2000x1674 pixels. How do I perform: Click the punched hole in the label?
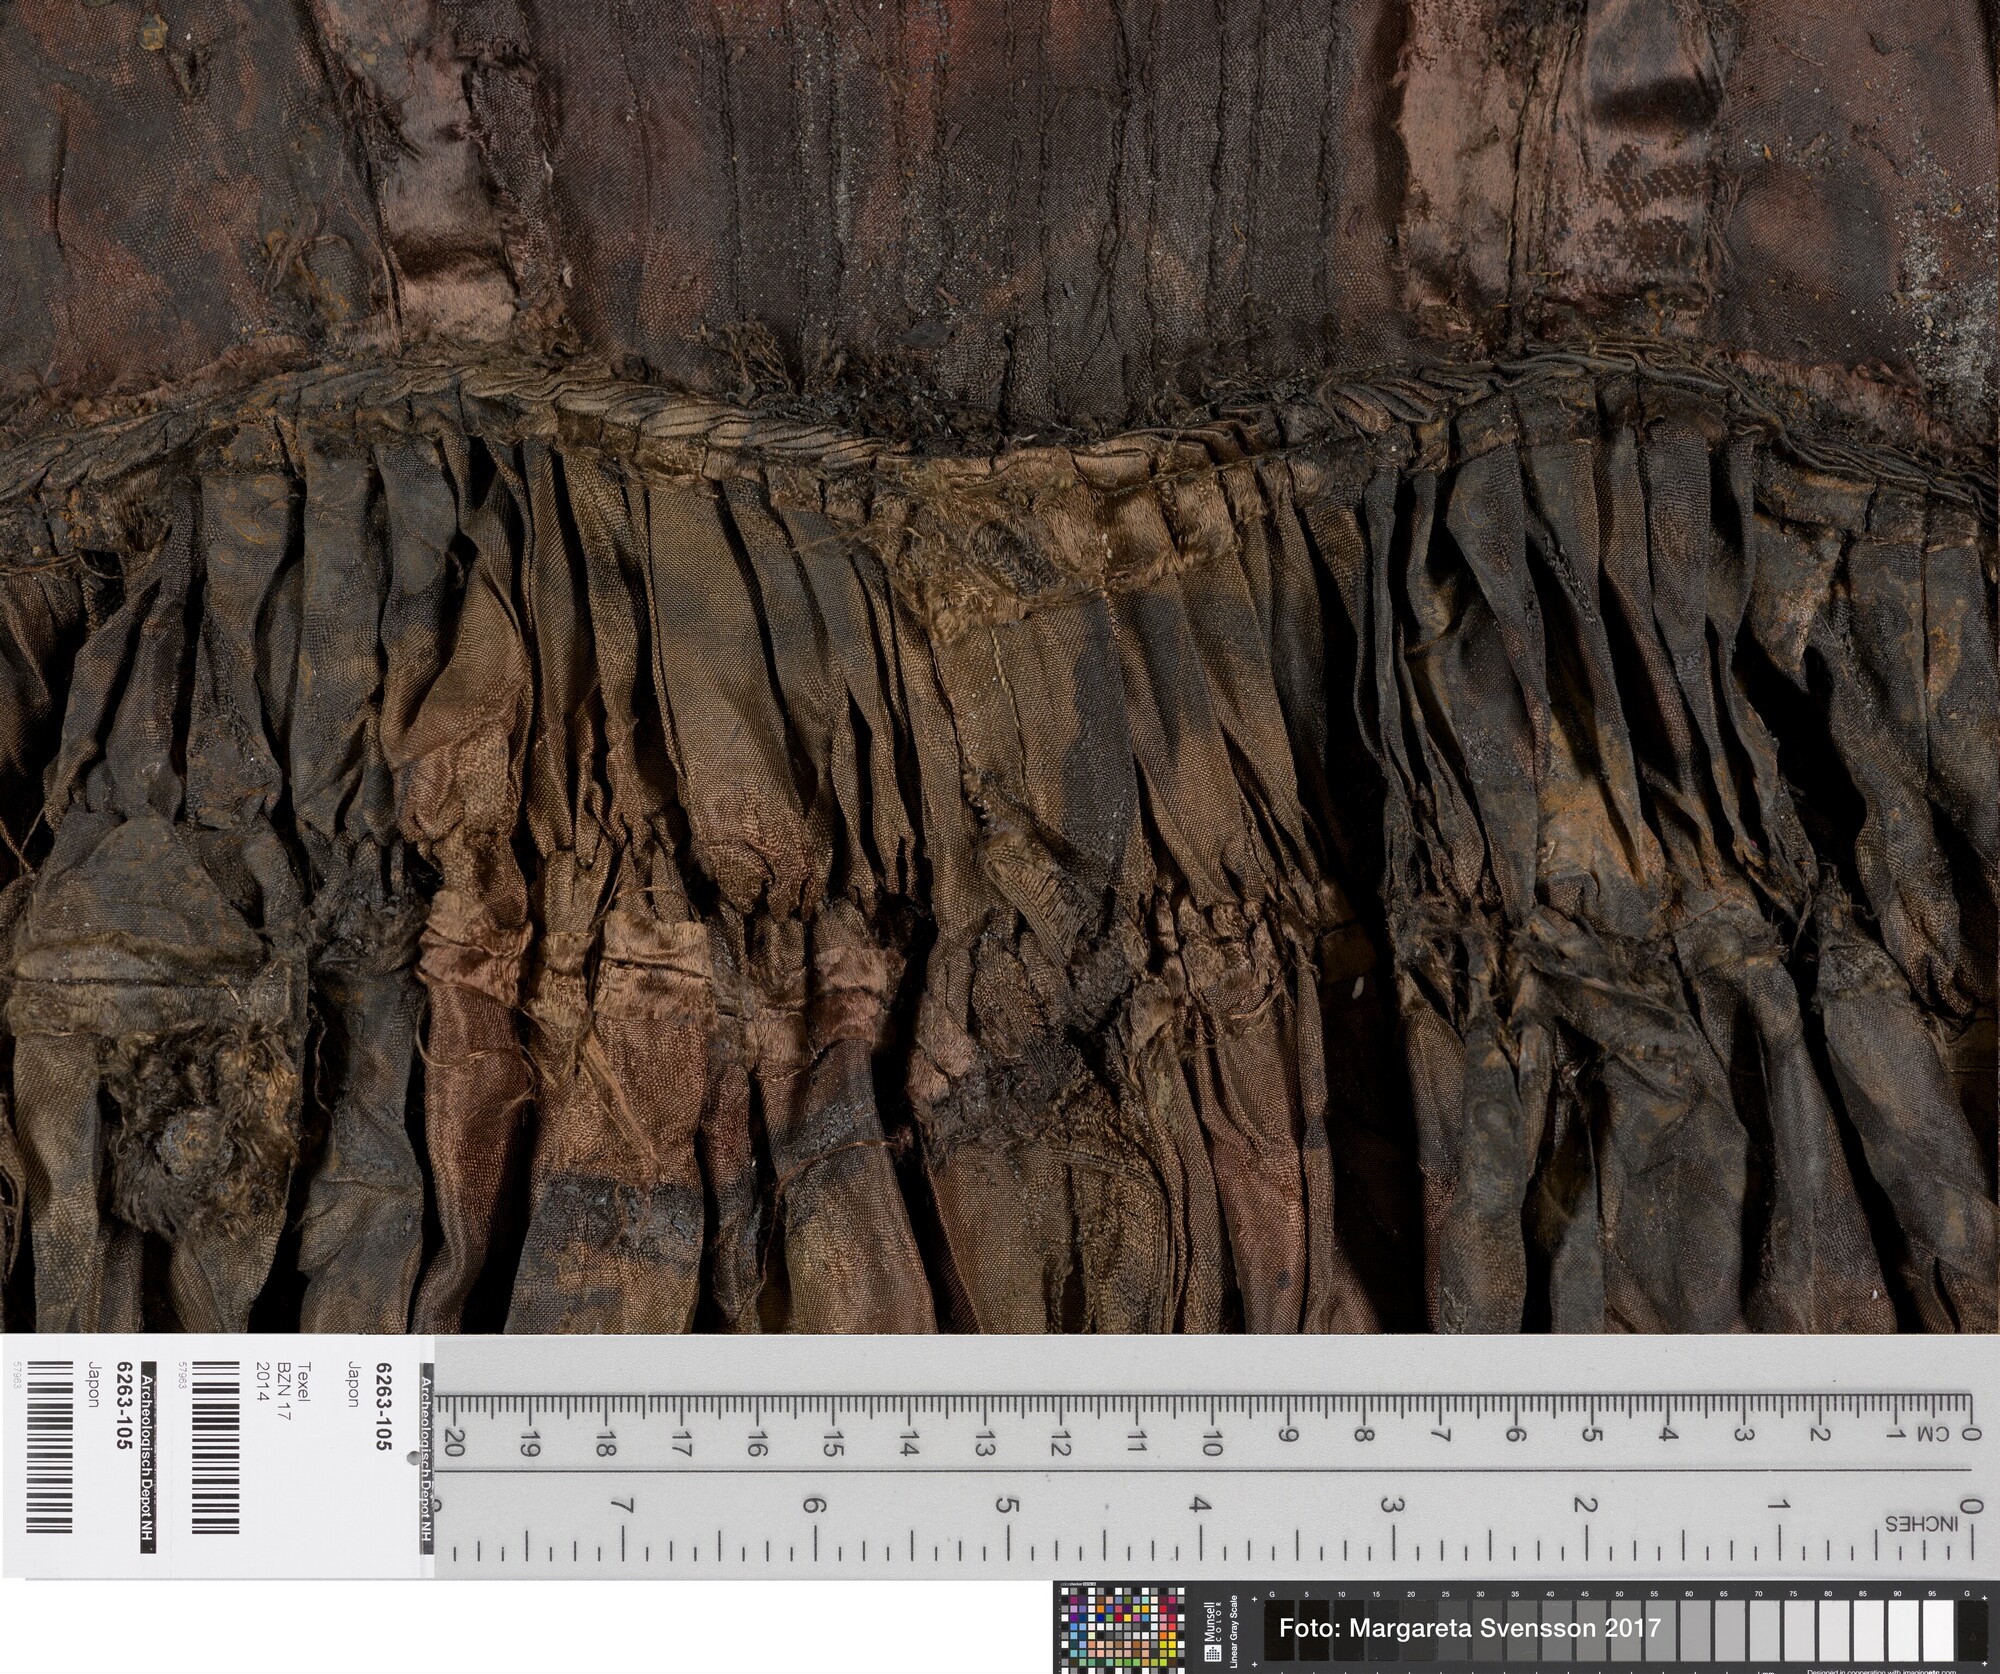point(411,1459)
